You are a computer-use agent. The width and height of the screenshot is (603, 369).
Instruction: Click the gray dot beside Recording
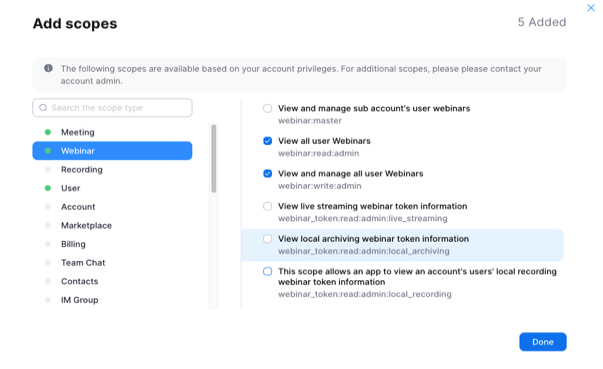48,170
